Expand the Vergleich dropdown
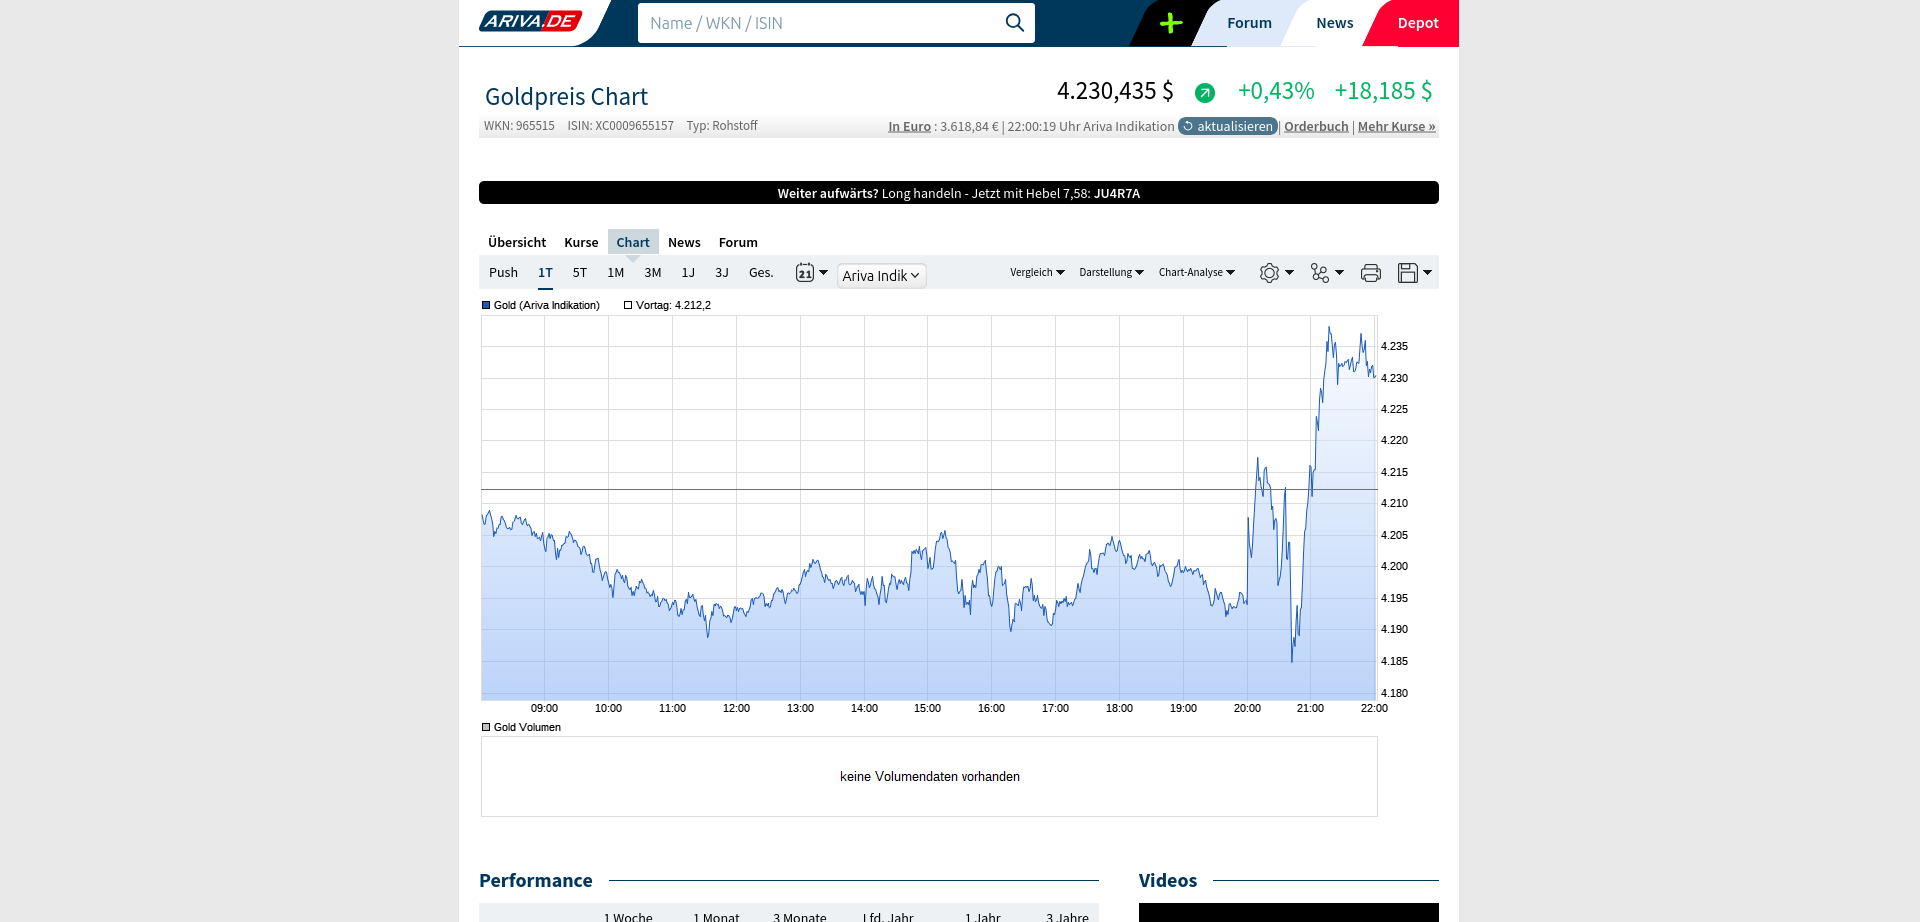The image size is (1920, 922). coord(1036,273)
